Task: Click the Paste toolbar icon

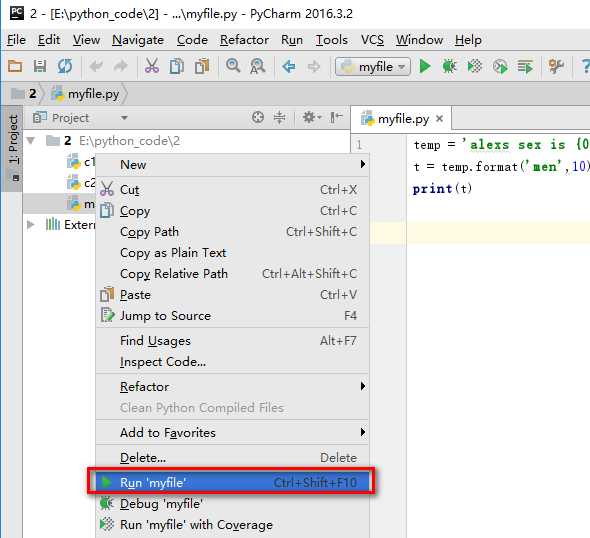Action: 202,67
